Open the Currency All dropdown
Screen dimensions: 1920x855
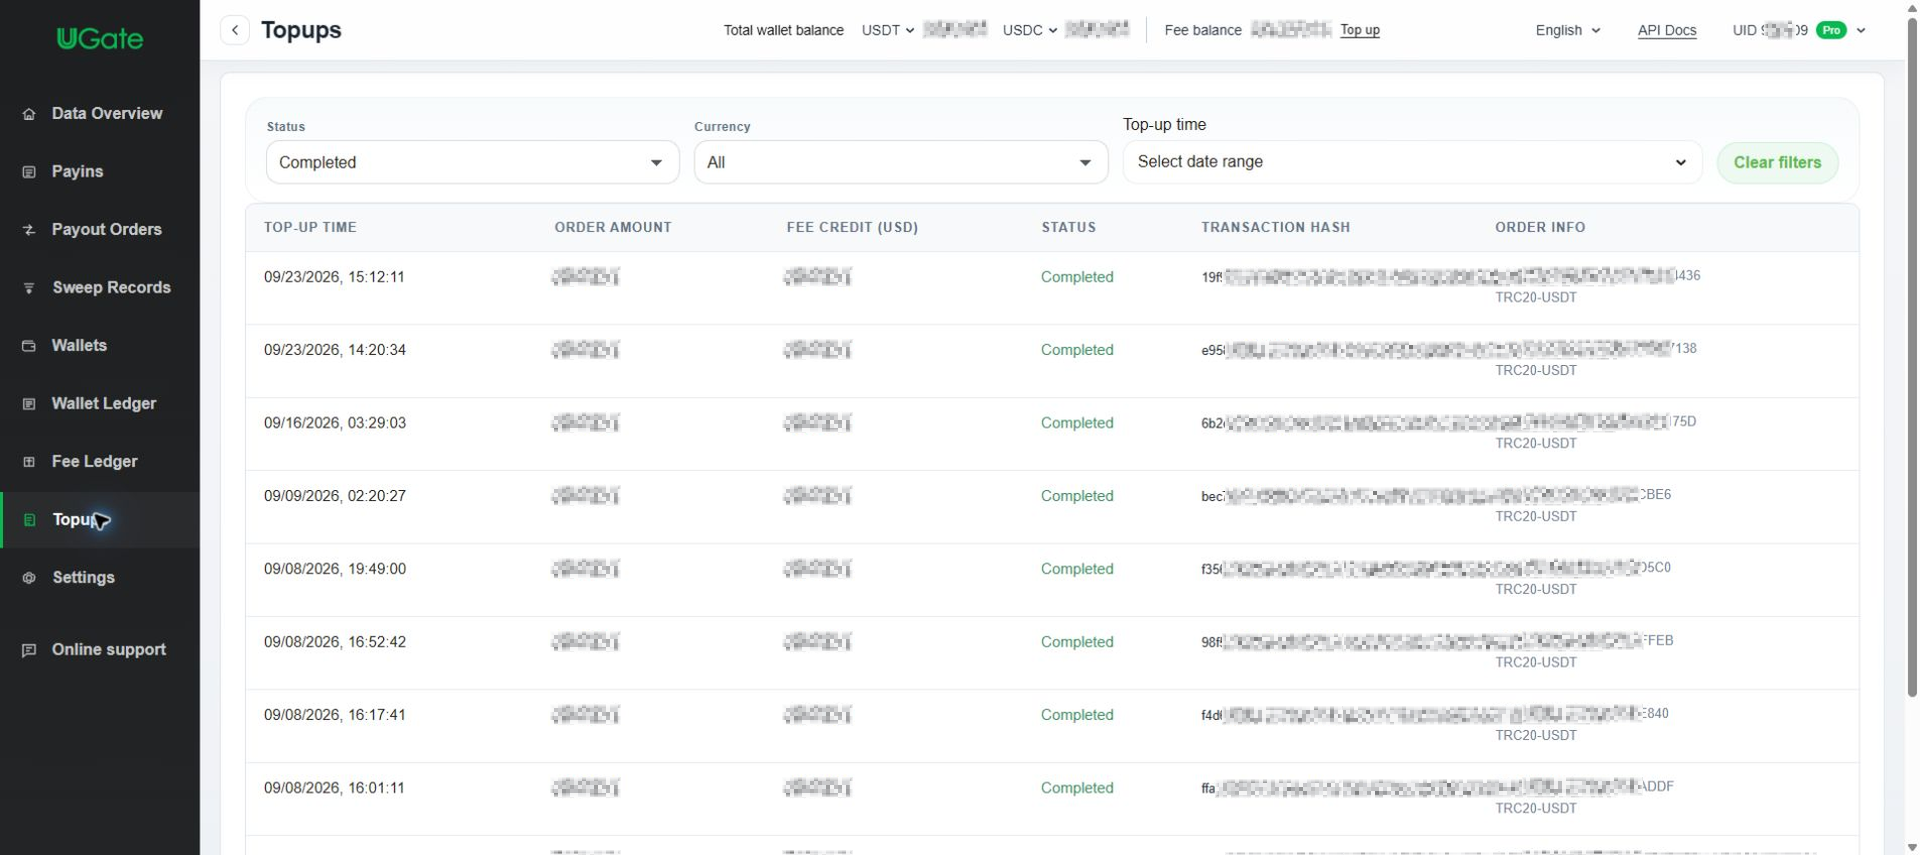pyautogui.click(x=901, y=162)
